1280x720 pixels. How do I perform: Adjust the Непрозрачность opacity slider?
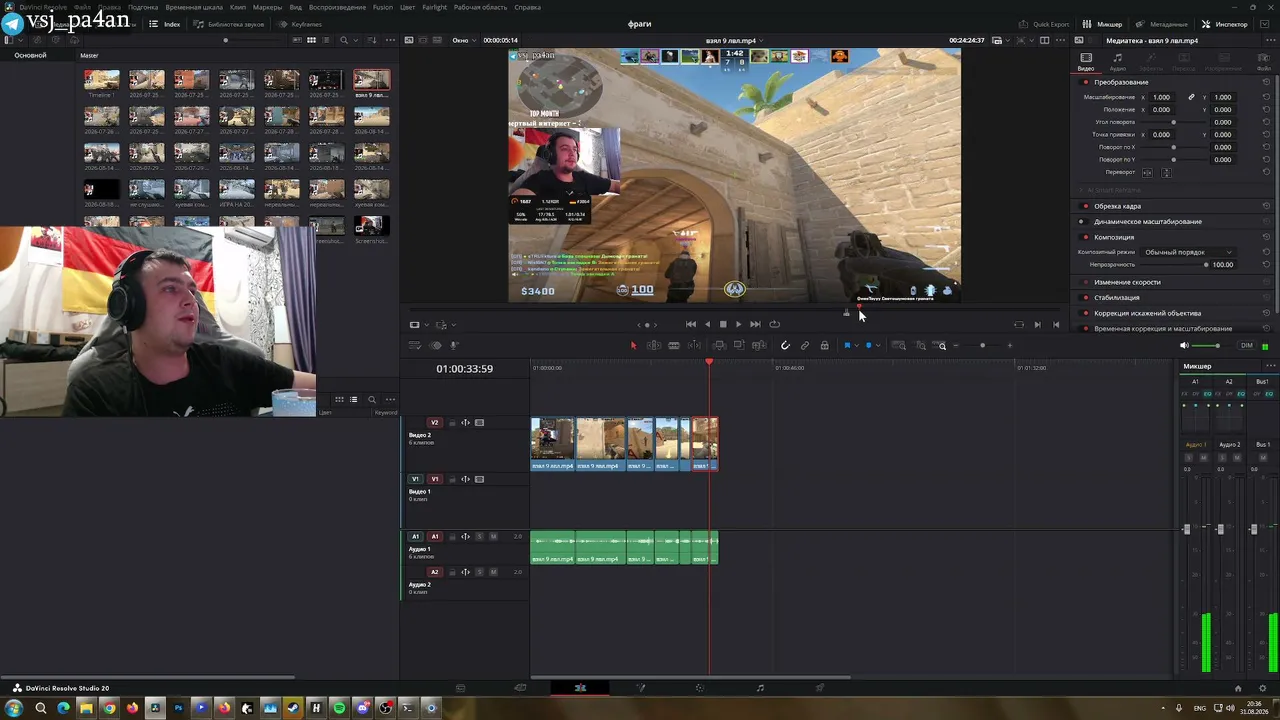pyautogui.click(x=1206, y=265)
